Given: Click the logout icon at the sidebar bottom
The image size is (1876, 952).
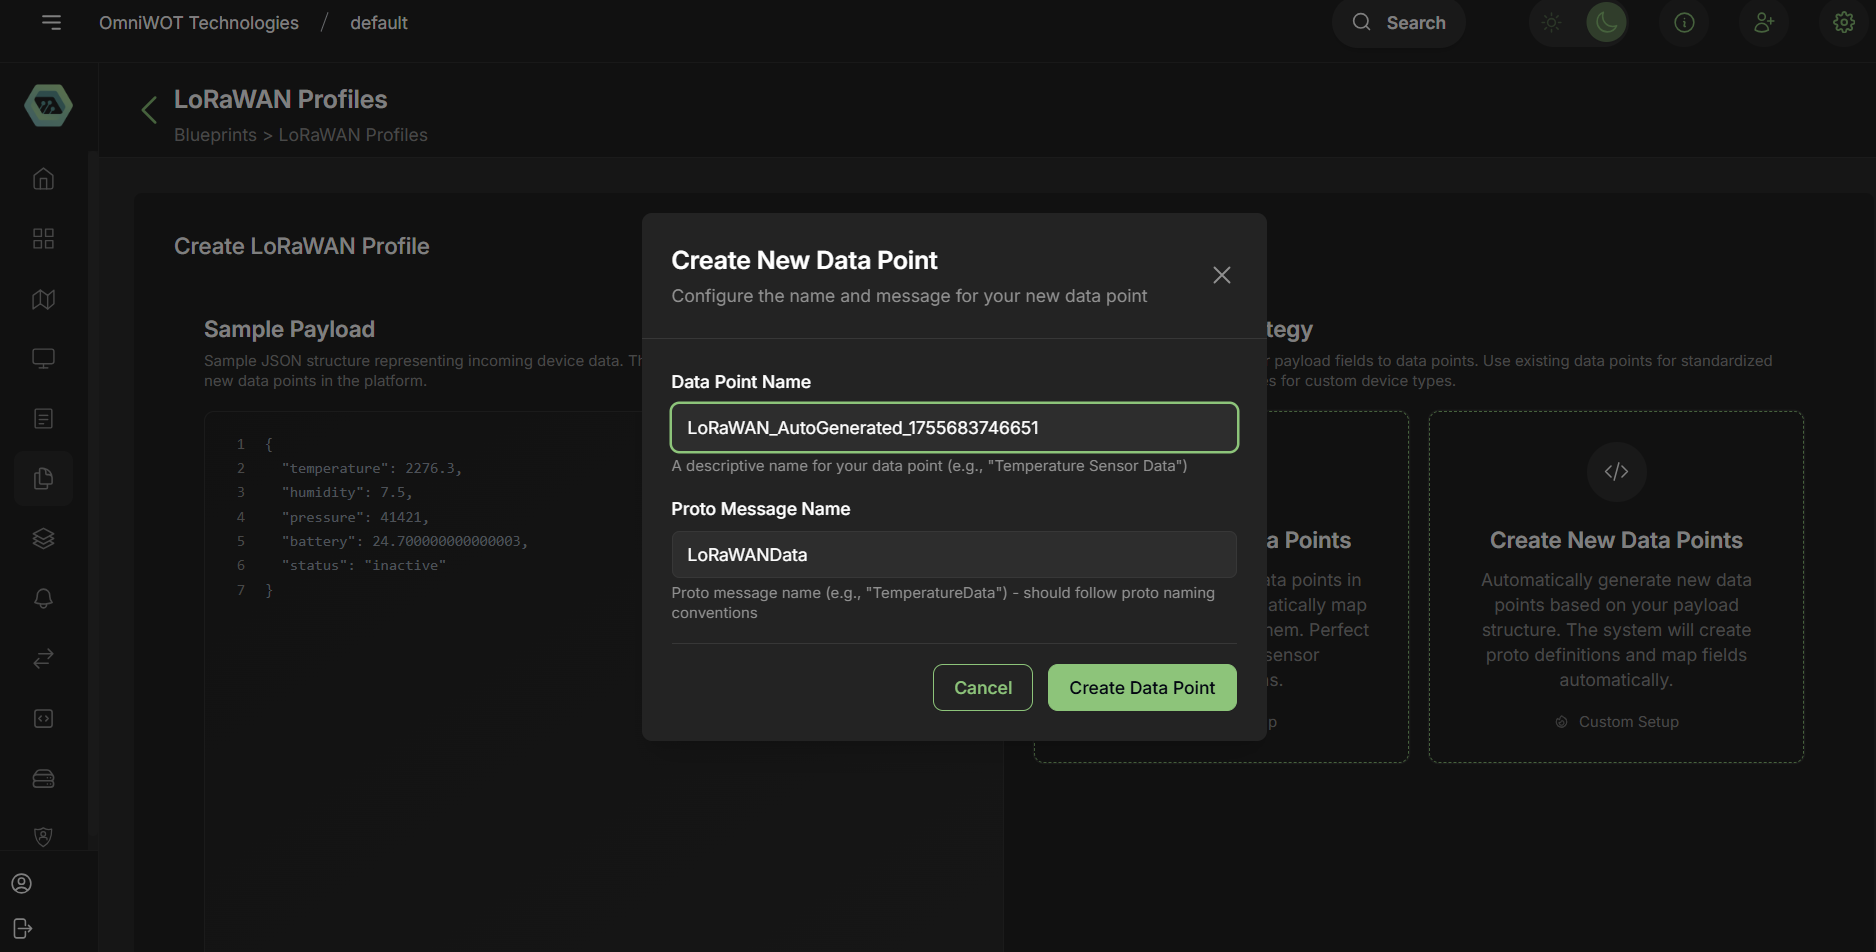Looking at the screenshot, I should click(22, 928).
